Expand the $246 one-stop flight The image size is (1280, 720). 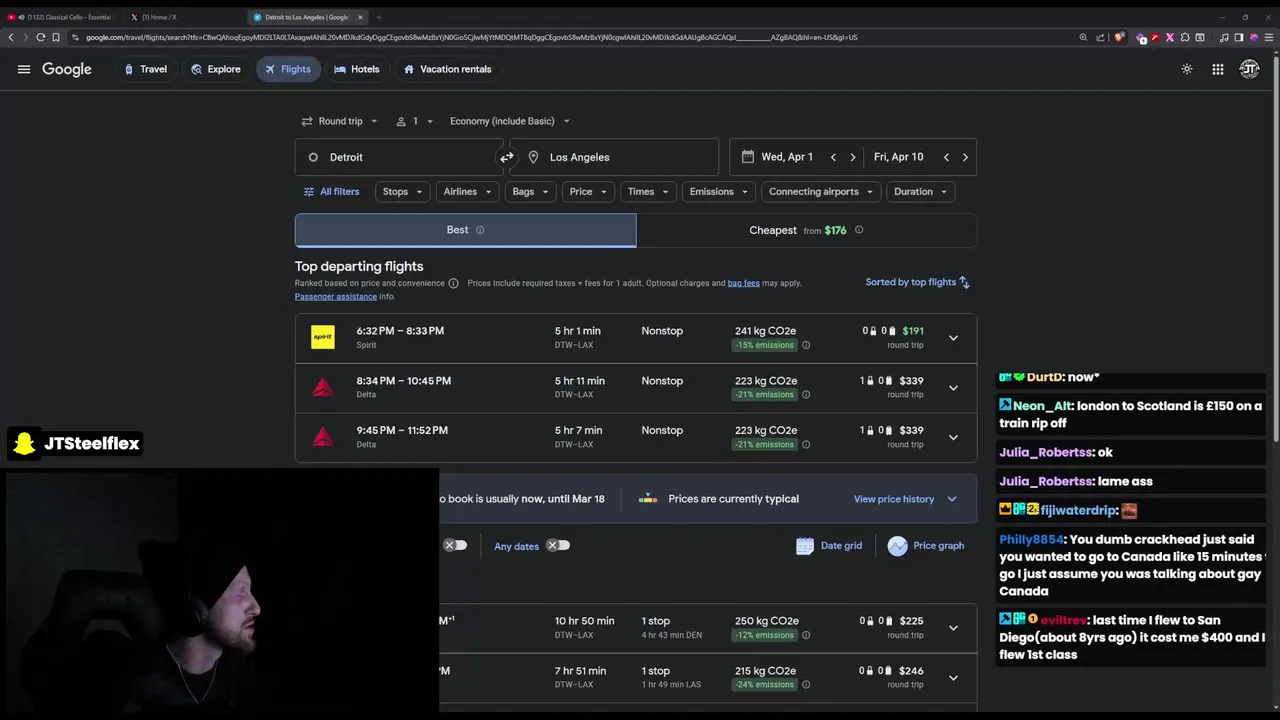pos(953,678)
